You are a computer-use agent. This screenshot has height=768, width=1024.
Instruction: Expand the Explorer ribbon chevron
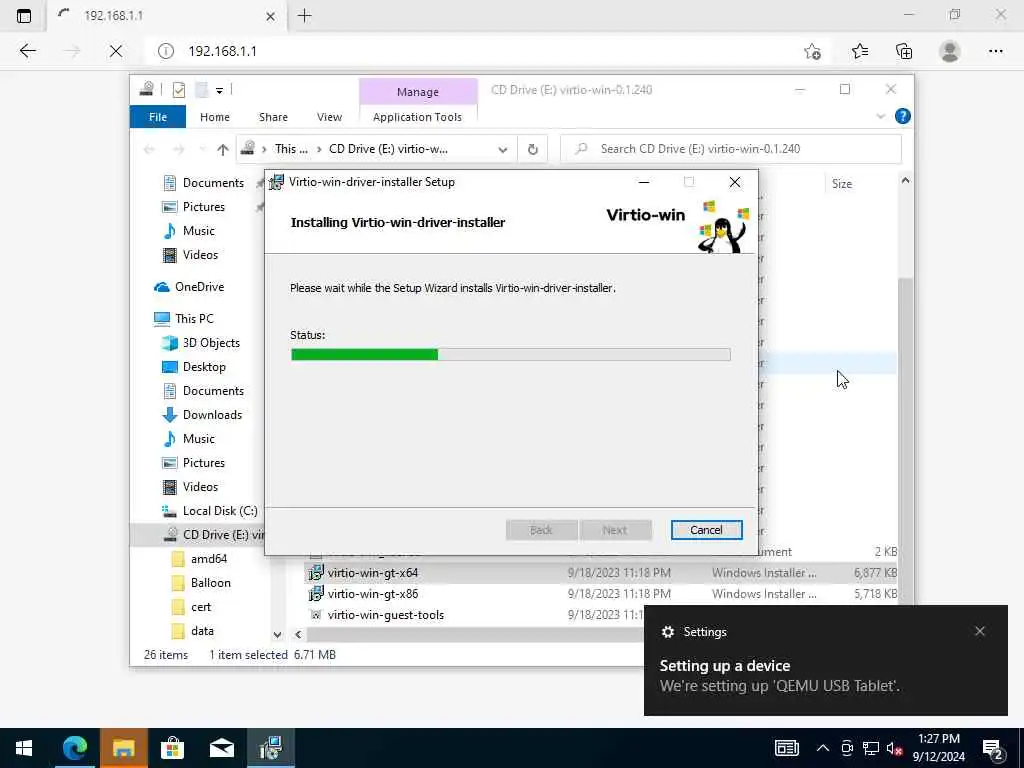pos(880,117)
